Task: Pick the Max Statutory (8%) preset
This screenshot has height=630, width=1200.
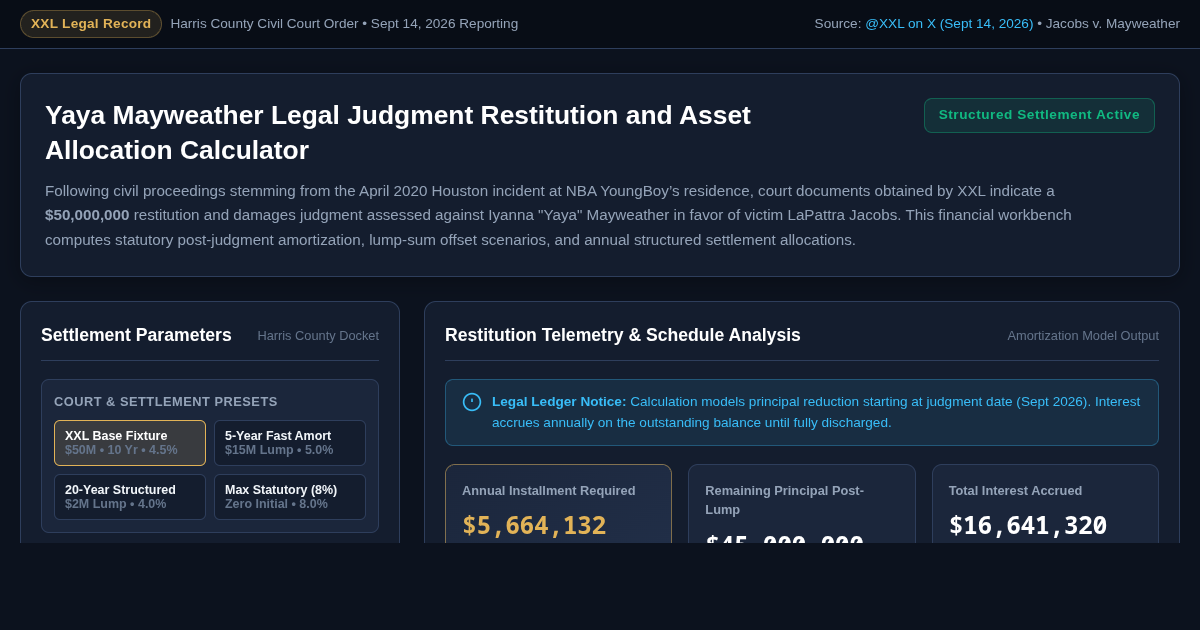Action: [290, 497]
